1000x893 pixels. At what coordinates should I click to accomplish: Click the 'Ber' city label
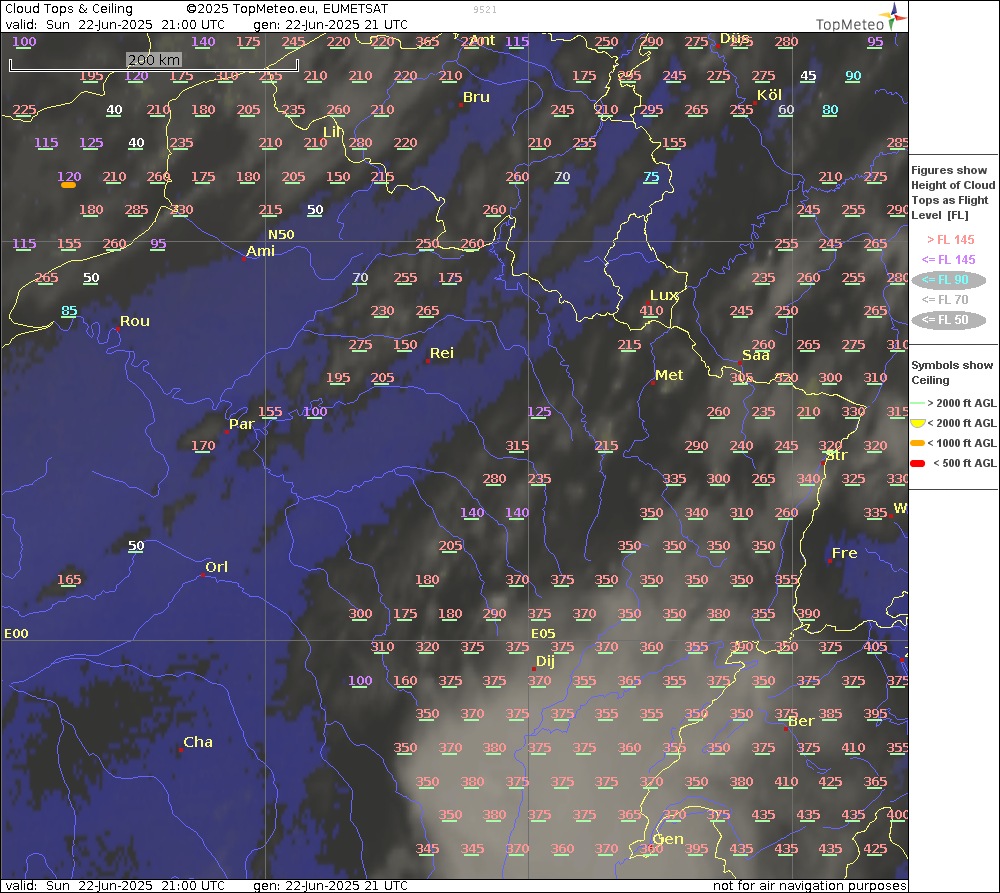(x=801, y=721)
